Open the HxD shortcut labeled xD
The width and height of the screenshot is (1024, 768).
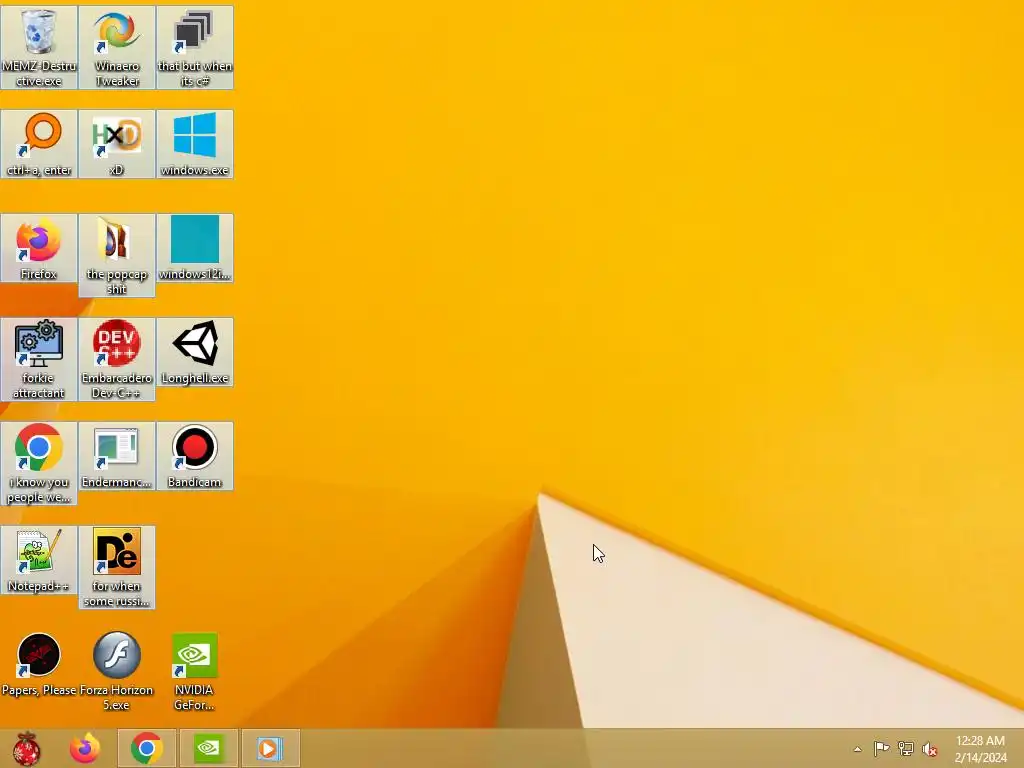coord(117,144)
